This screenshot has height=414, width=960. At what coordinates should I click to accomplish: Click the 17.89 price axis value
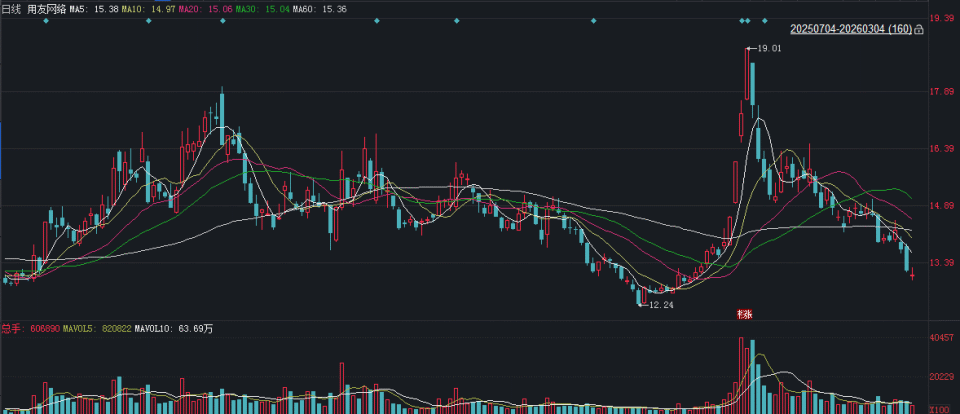point(942,92)
